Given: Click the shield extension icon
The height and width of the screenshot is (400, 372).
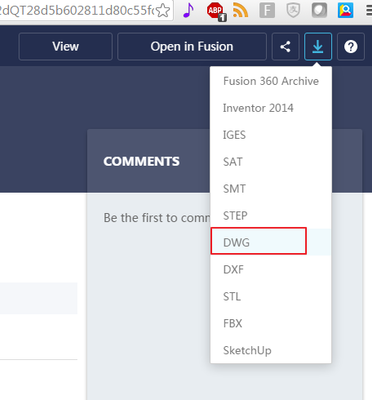Looking at the screenshot, I should pyautogui.click(x=293, y=10).
